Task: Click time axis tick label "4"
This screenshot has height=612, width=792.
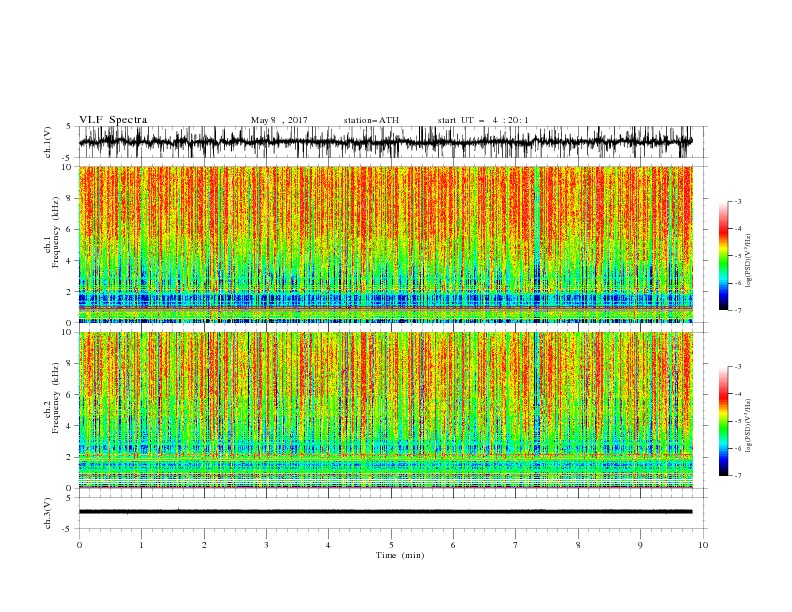Action: pyautogui.click(x=328, y=545)
